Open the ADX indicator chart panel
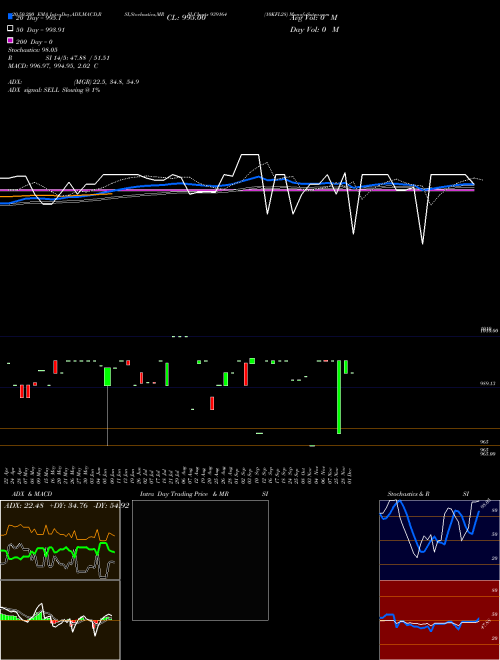 tap(60, 540)
